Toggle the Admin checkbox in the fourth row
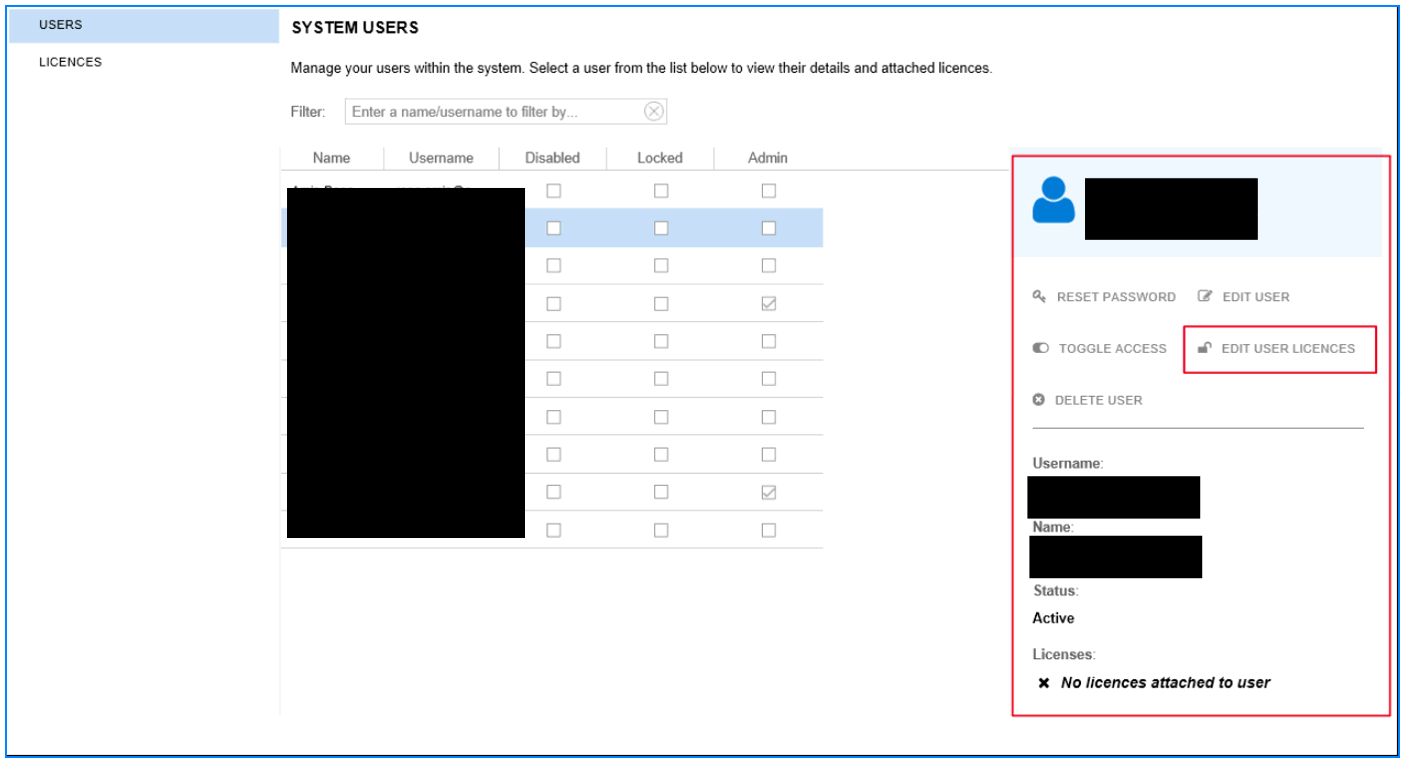The image size is (1413, 765). tap(769, 304)
